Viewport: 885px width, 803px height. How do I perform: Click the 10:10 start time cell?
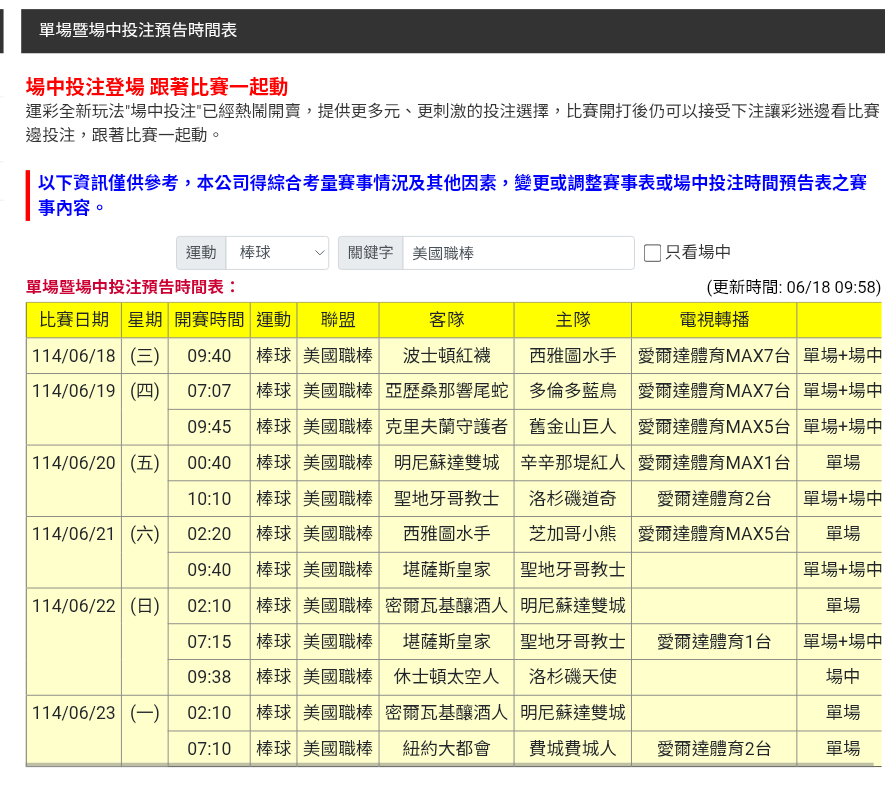[x=209, y=499]
